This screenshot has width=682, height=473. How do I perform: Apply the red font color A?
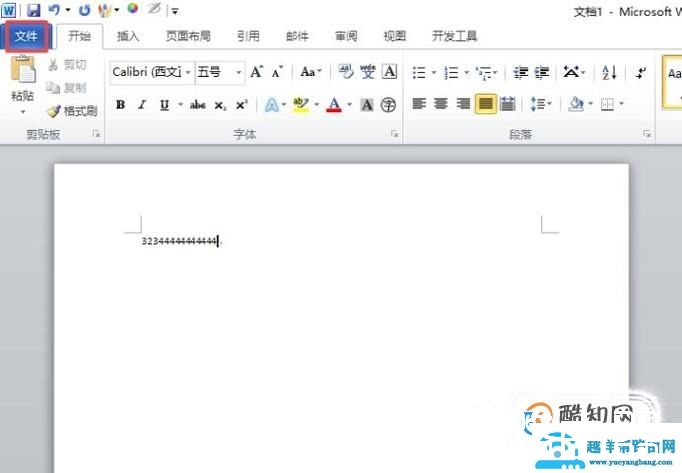pos(334,105)
